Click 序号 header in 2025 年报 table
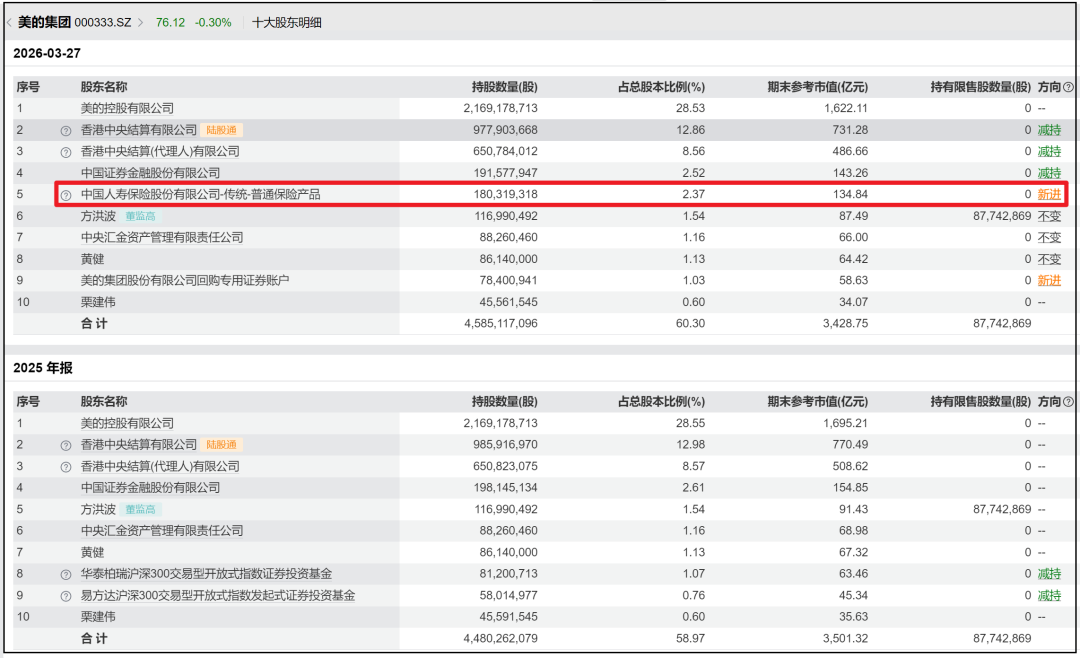 point(28,402)
